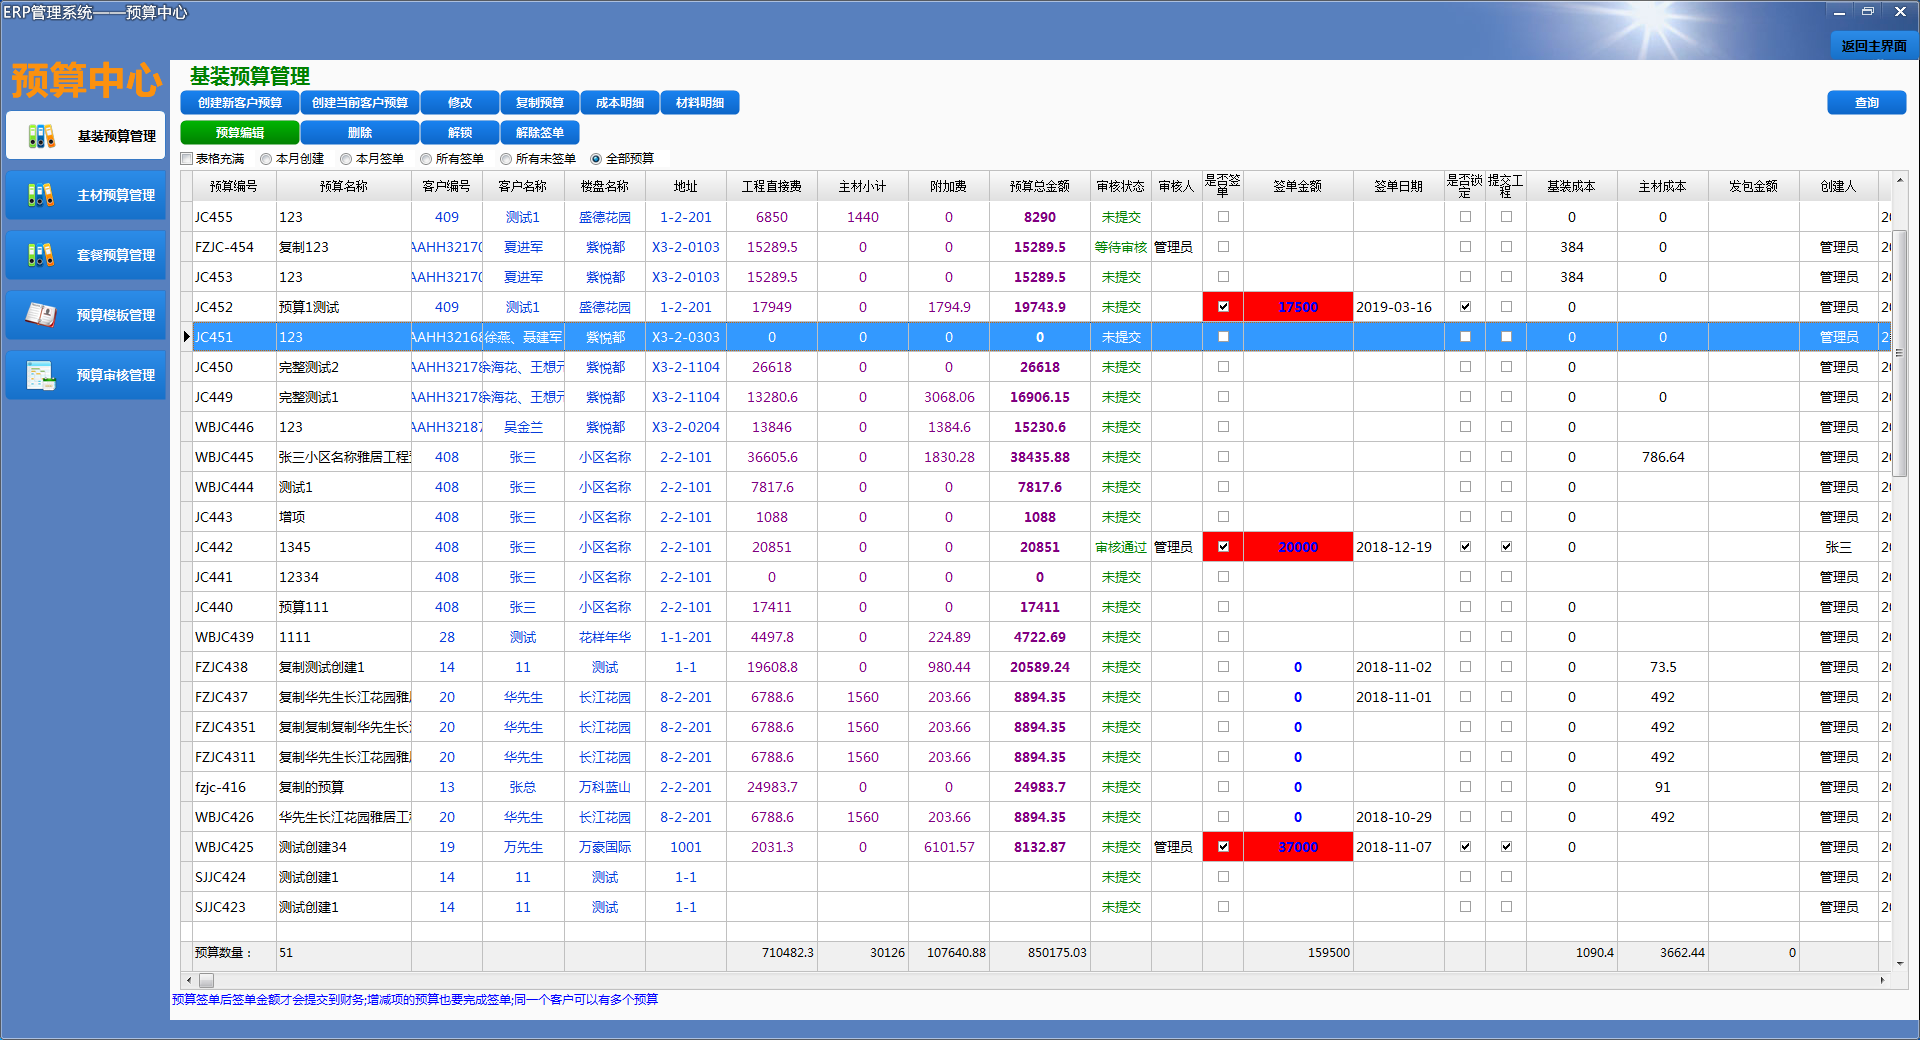Click 等待审核 status in row FZJC-454
Image resolution: width=1920 pixels, height=1040 pixels.
click(x=1121, y=247)
